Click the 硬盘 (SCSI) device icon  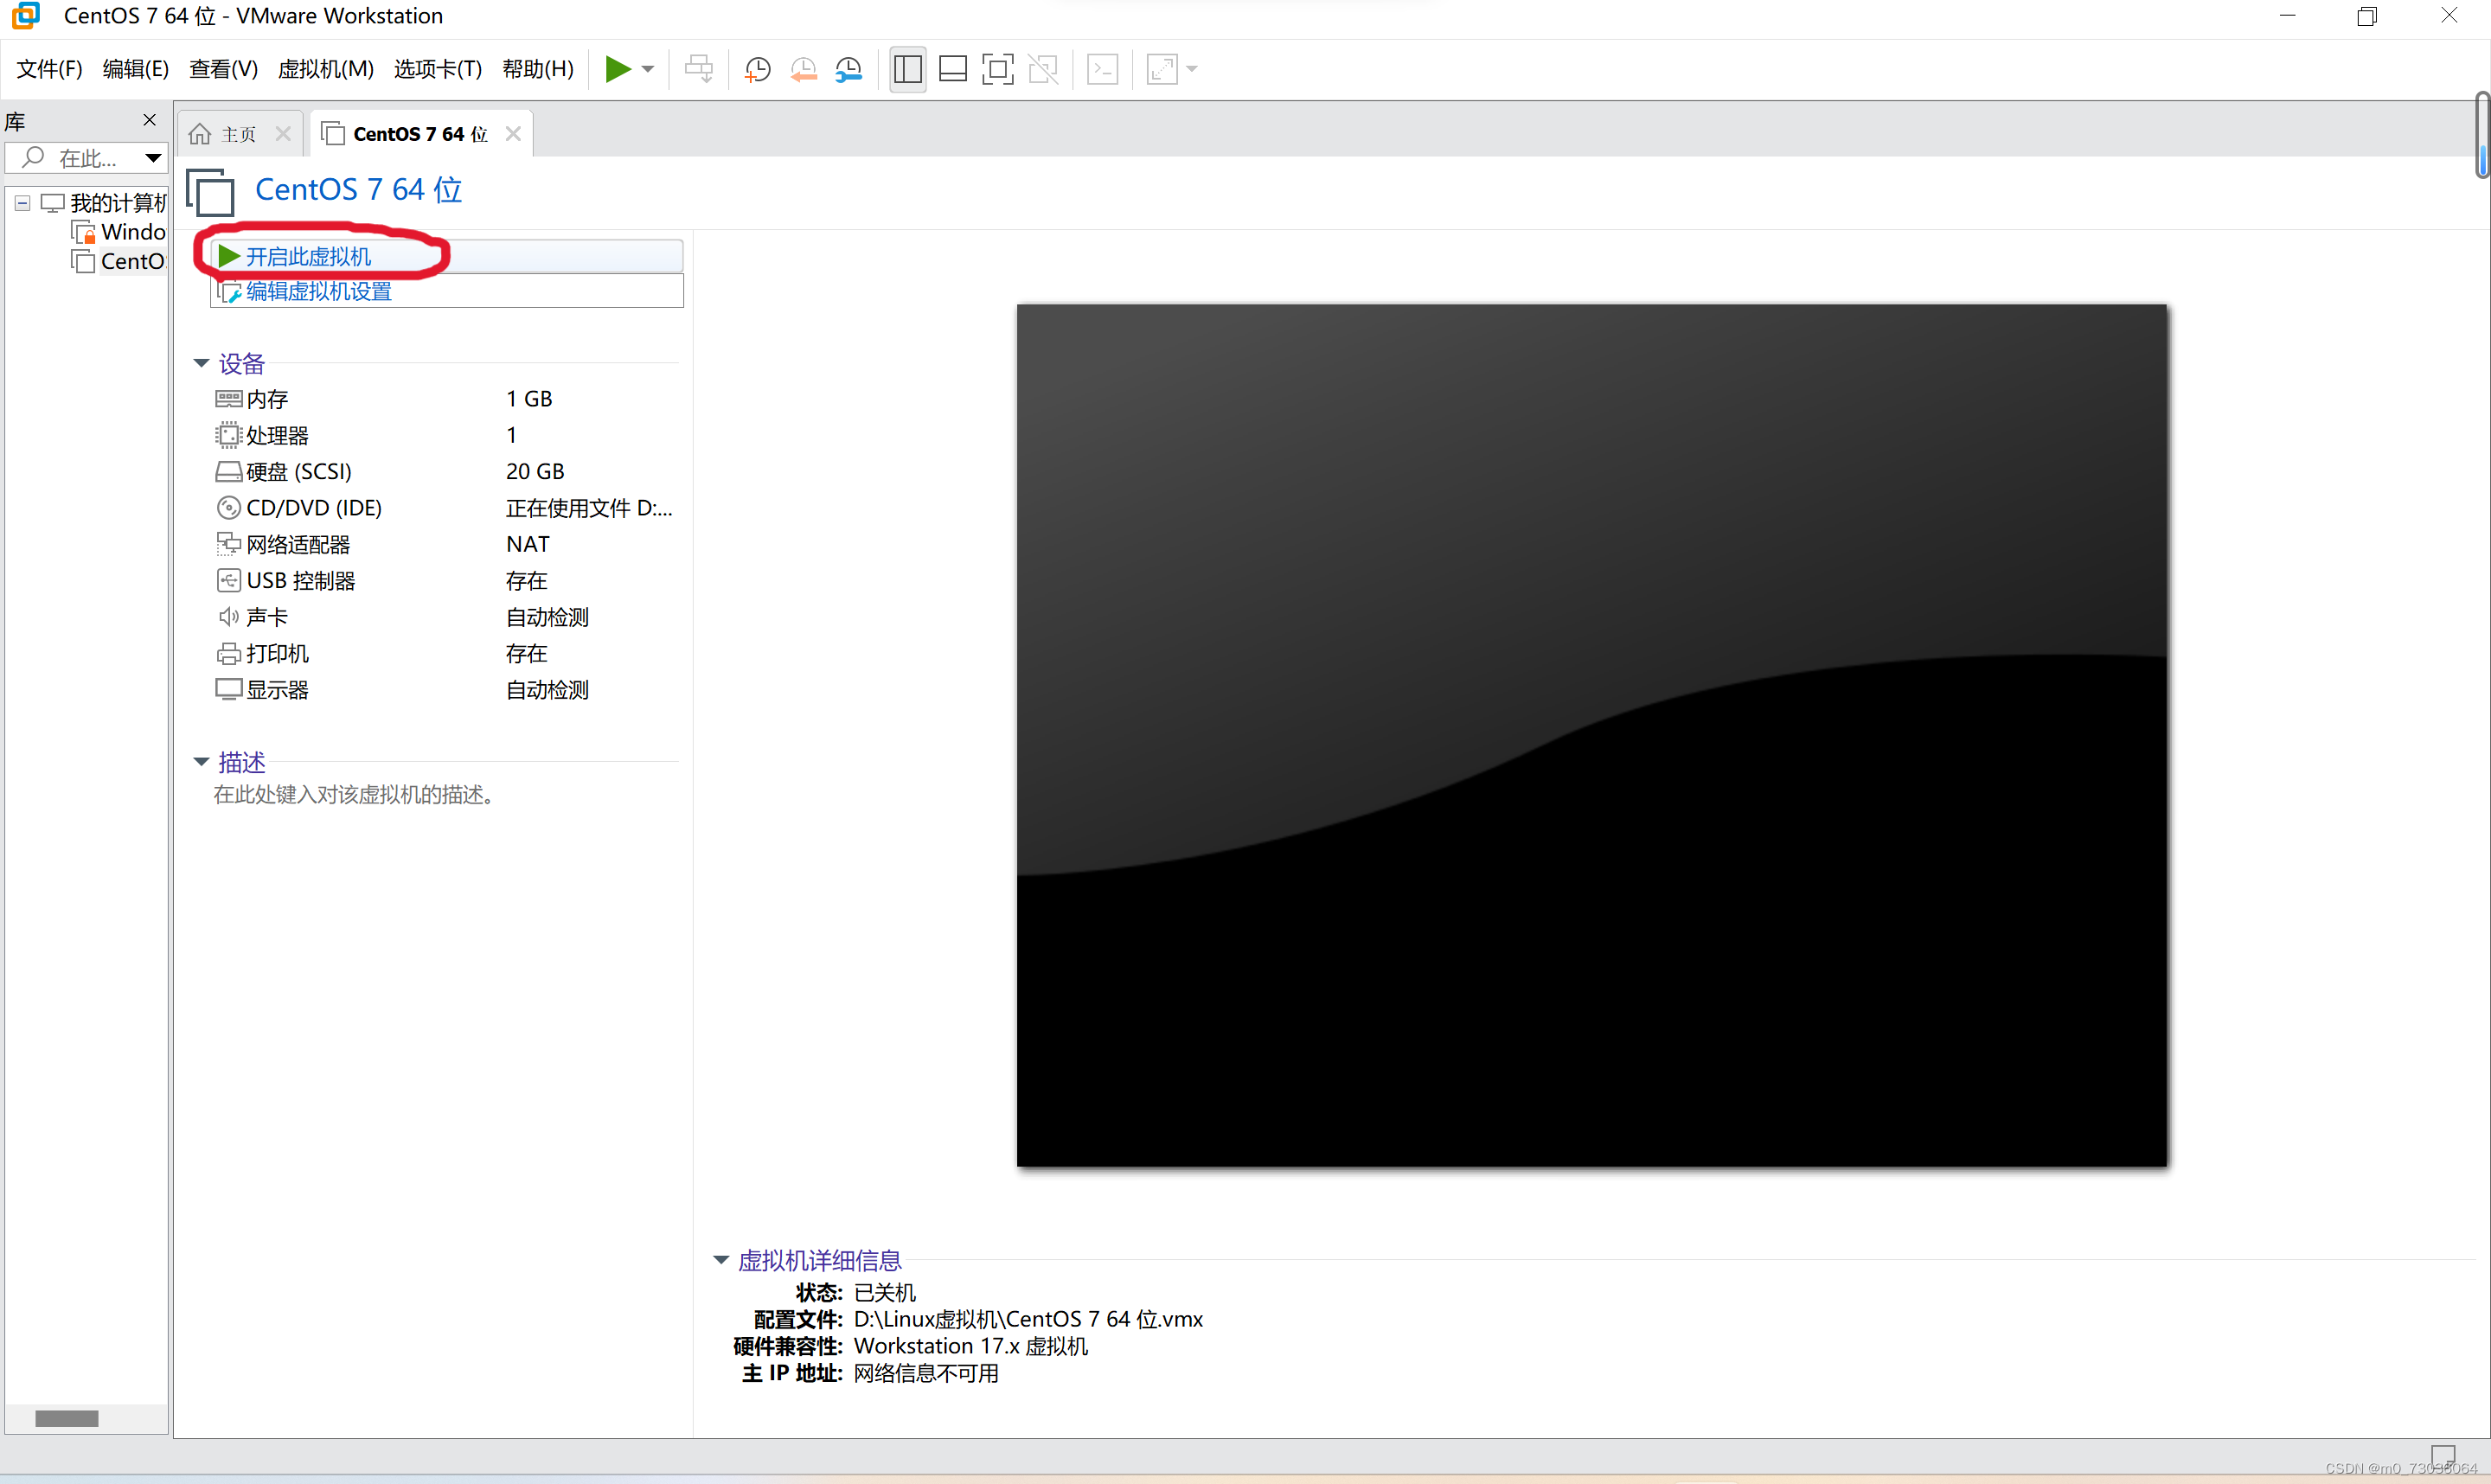point(228,471)
